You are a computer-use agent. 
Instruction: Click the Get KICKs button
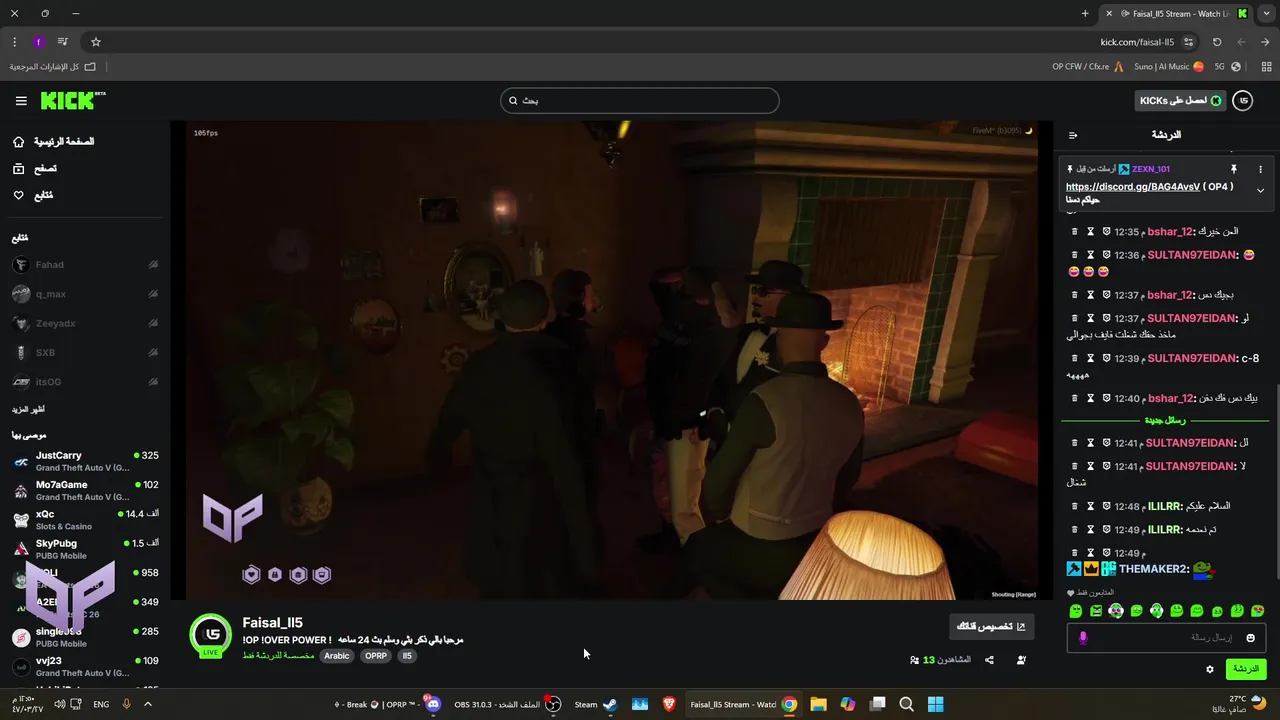[x=1181, y=100]
